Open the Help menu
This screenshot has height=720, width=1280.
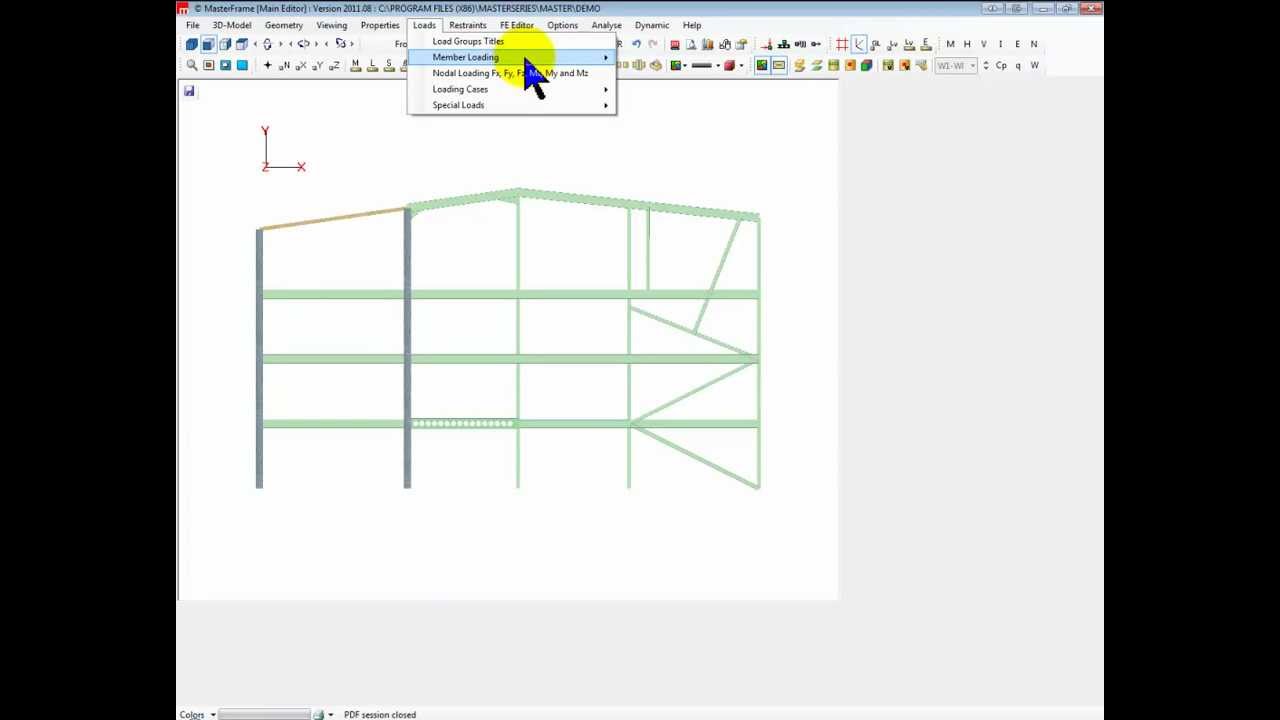click(x=692, y=25)
